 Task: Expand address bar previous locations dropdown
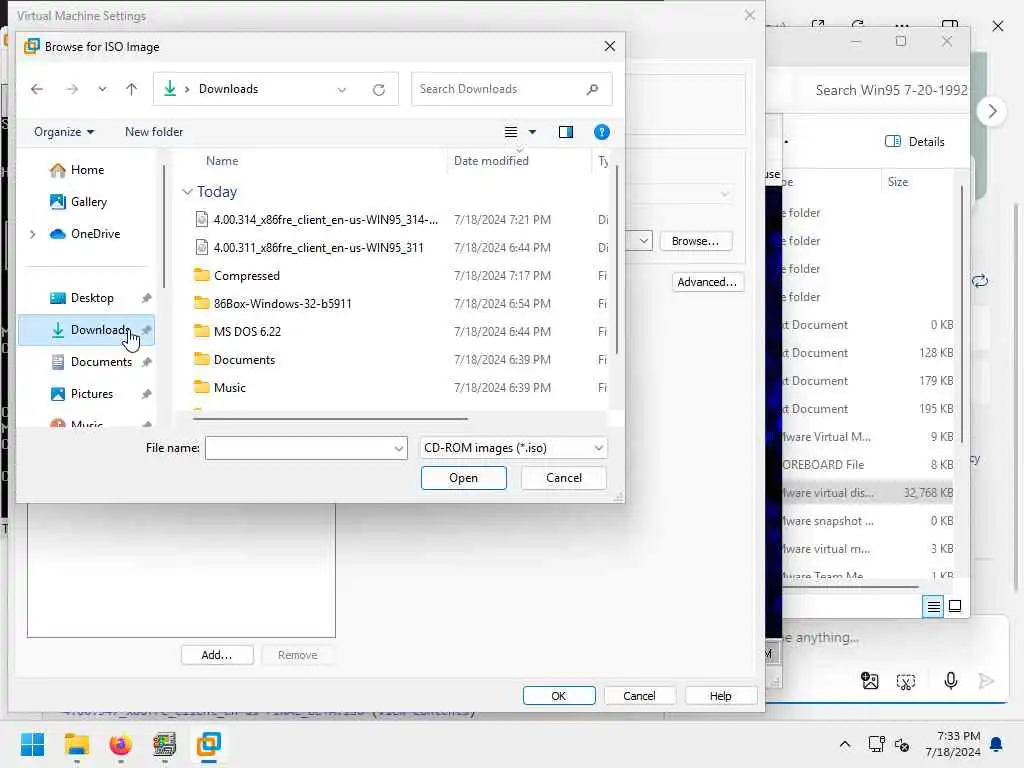(x=342, y=89)
